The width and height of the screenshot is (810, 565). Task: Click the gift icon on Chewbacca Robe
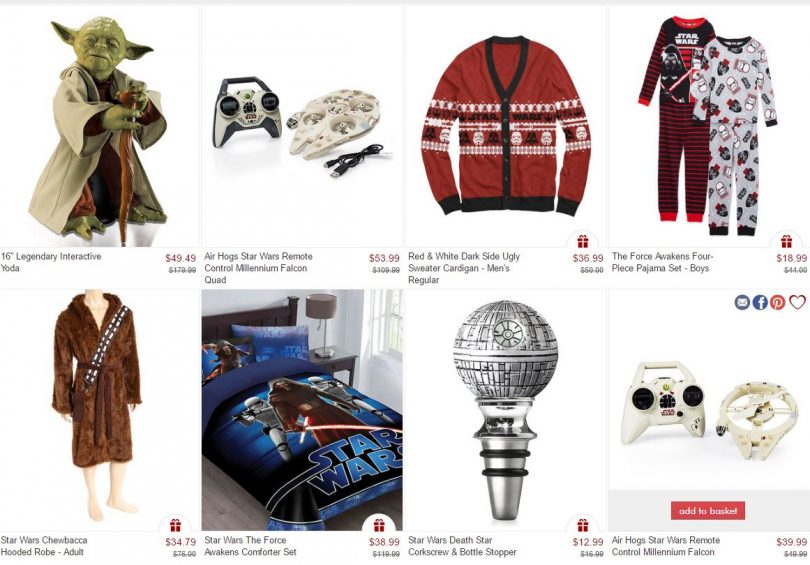tap(175, 525)
